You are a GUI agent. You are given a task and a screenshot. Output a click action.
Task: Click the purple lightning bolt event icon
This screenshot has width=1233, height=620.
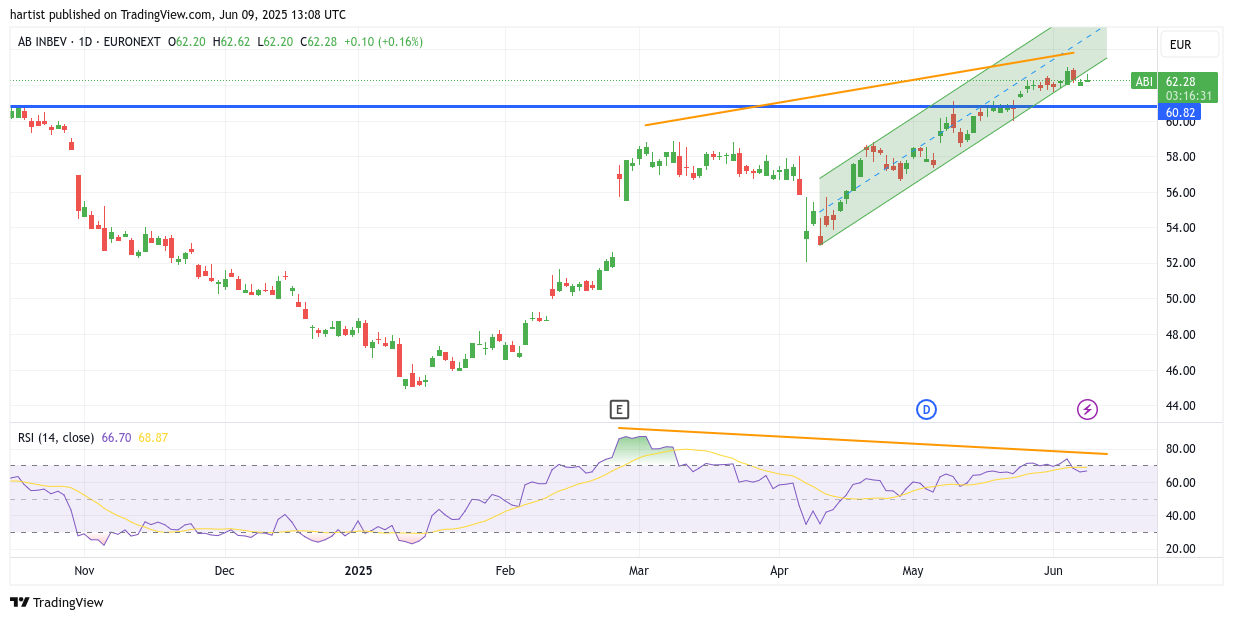pyautogui.click(x=1087, y=409)
